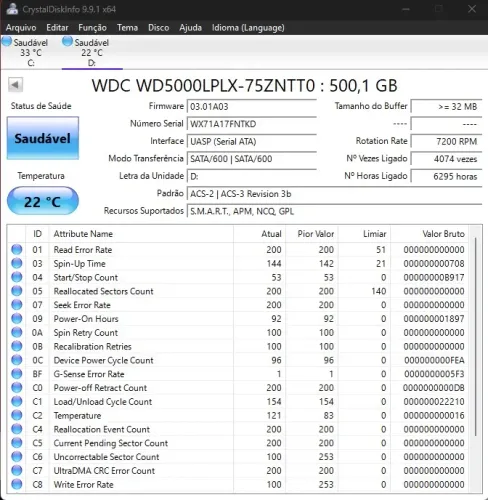Click the status icon for Write Error Rate
The width and height of the screenshot is (488, 500).
click(17, 484)
